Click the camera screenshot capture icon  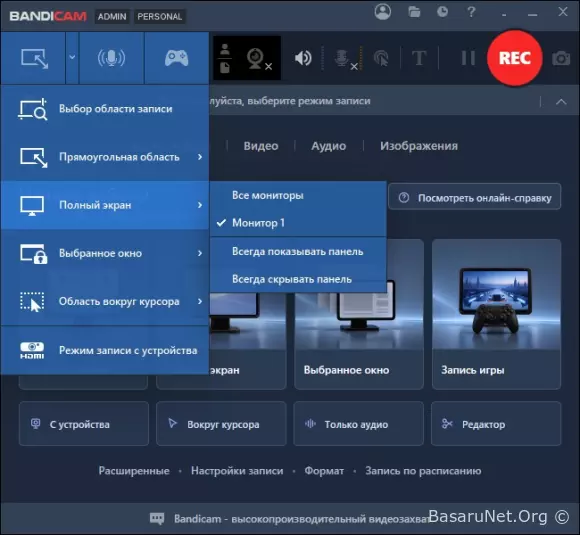(x=561, y=58)
